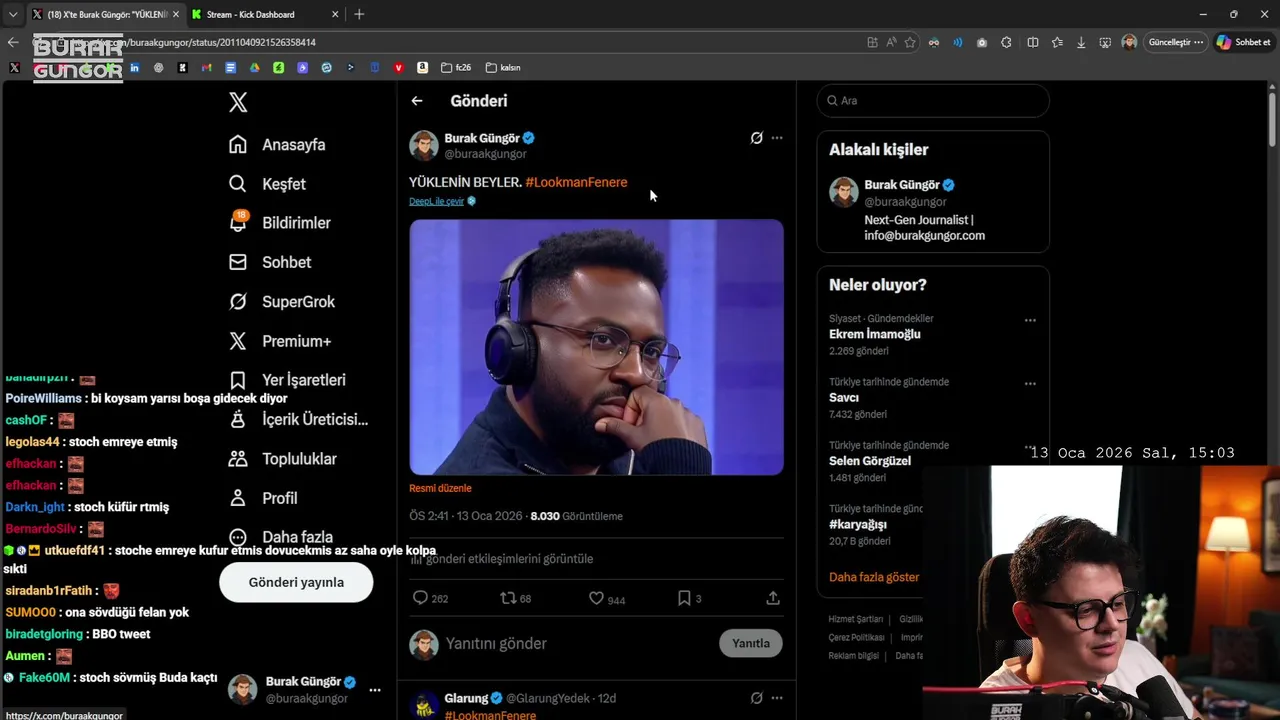Open Reklam bilgisi footer link
Viewport: 1280px width, 720px height.
853,656
